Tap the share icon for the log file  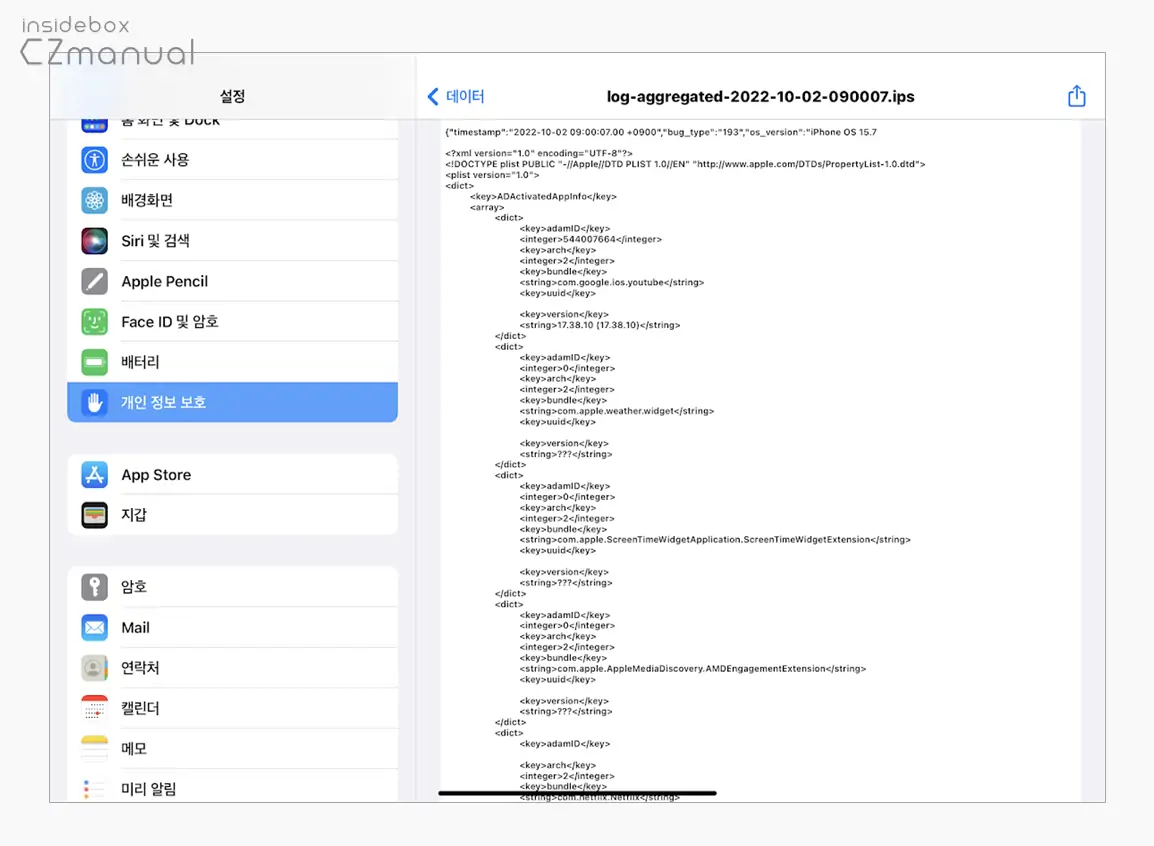[1076, 96]
